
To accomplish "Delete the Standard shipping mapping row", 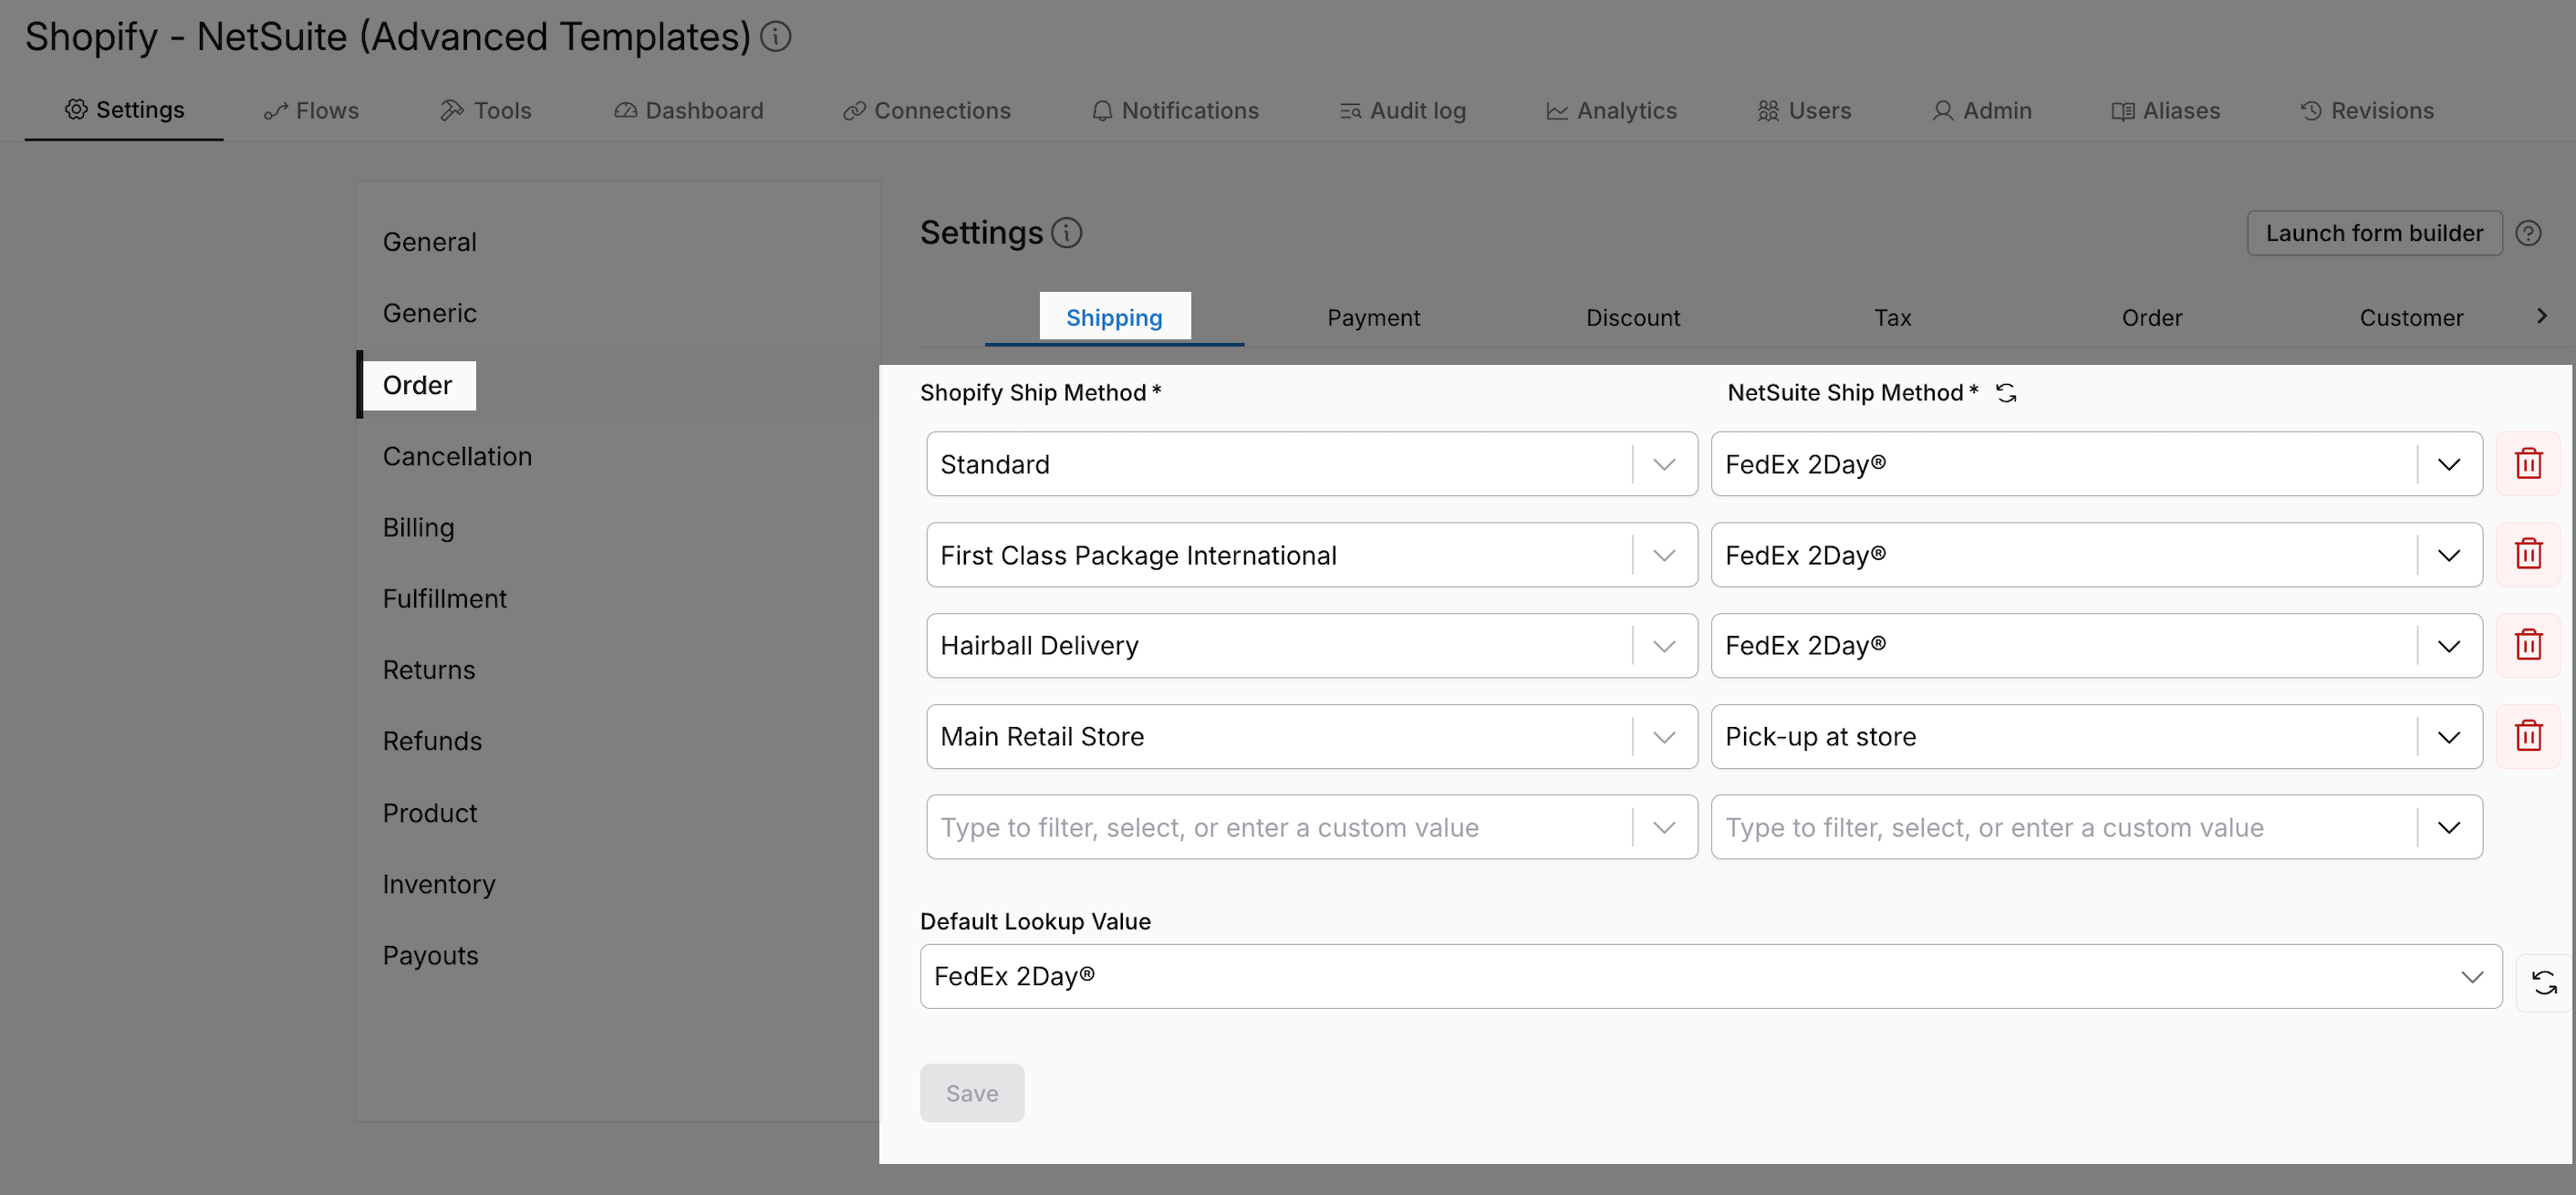I will tap(2528, 464).
